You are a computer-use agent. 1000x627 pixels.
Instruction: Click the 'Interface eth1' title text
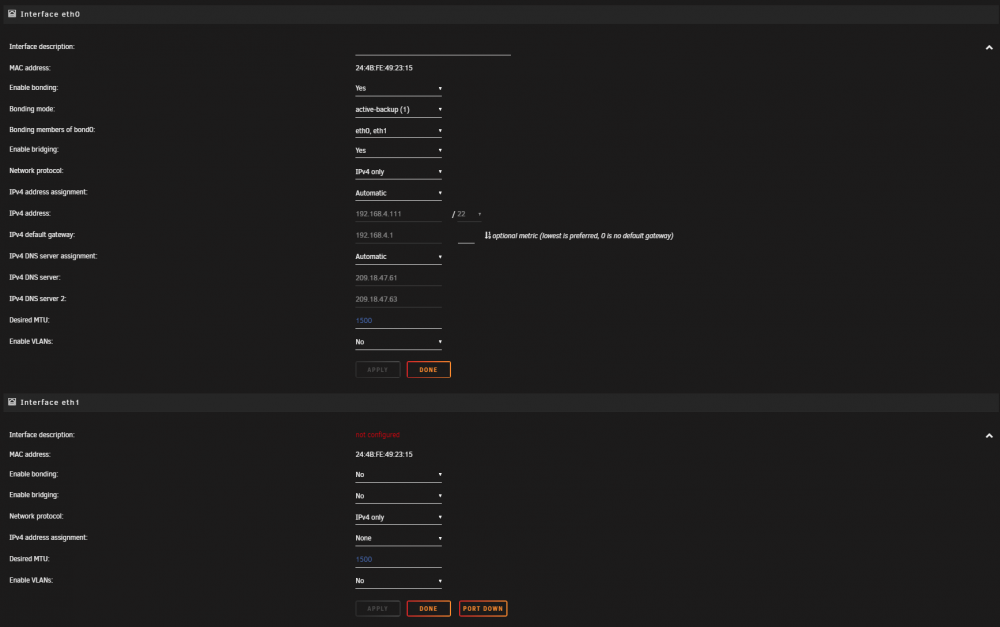[x=50, y=402]
